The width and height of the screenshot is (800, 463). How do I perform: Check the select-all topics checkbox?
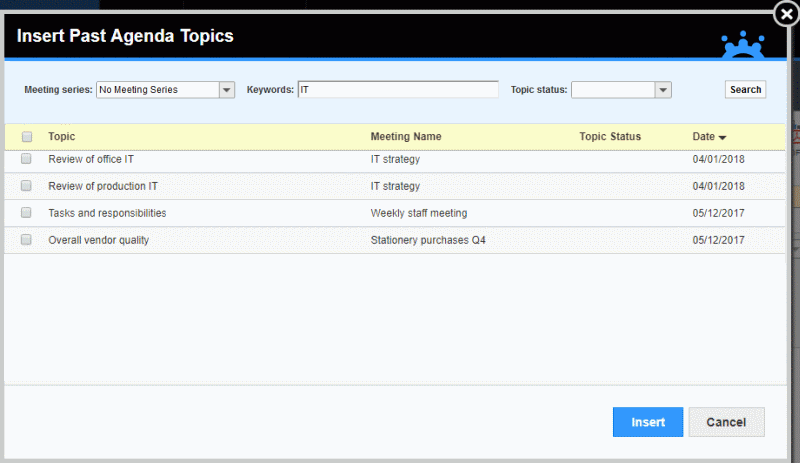pos(27,136)
